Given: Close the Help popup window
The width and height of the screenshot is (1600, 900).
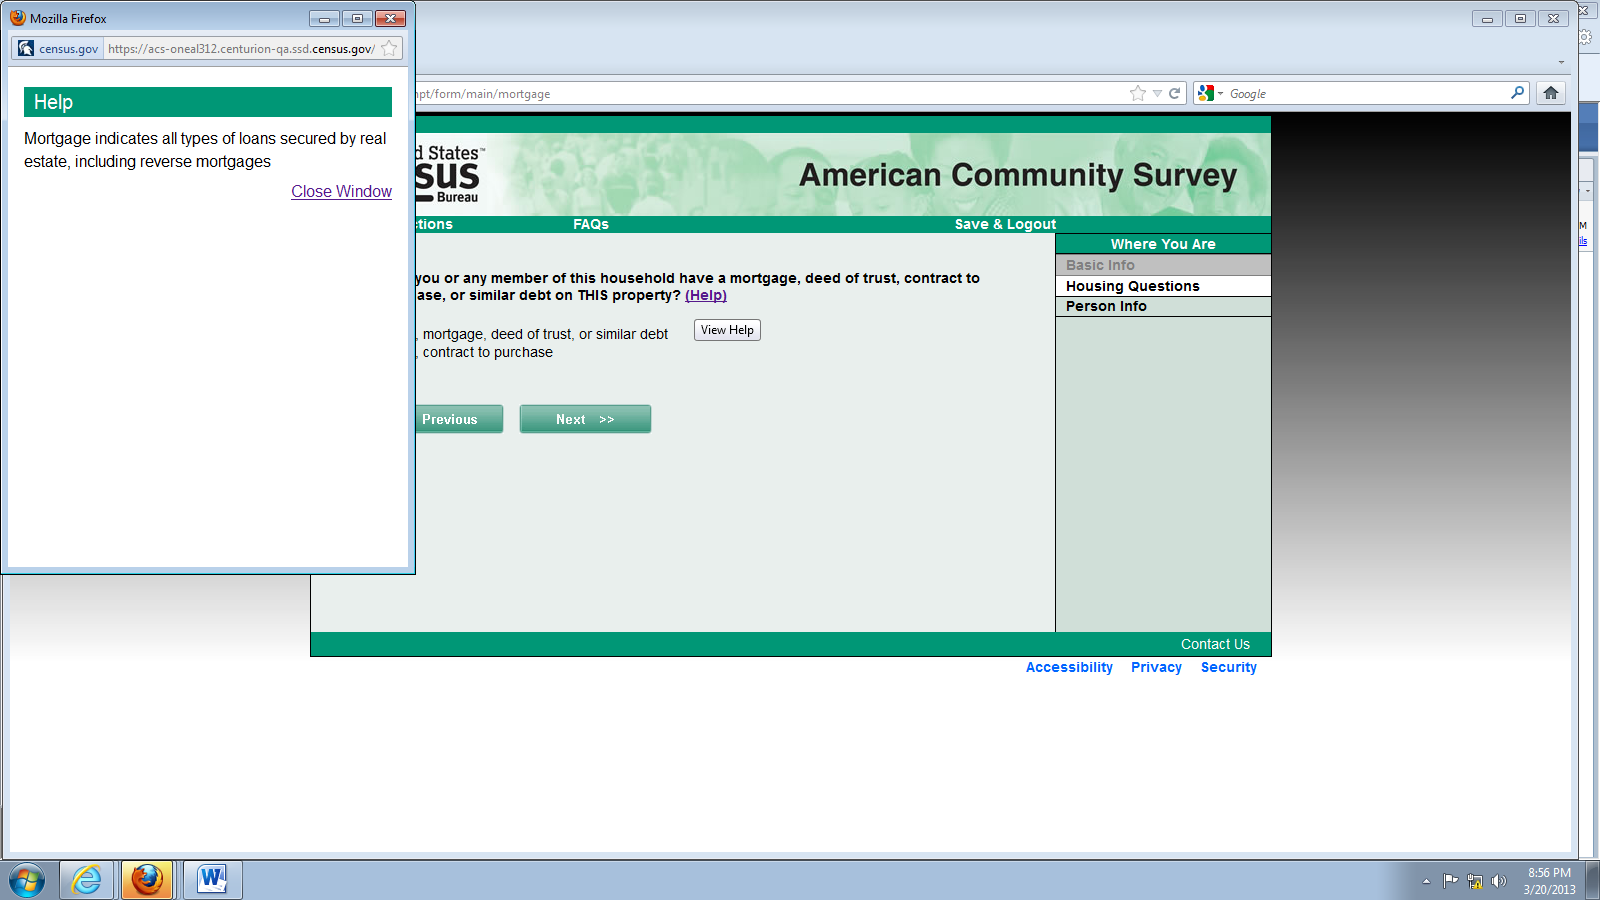Looking at the screenshot, I should coord(390,18).
